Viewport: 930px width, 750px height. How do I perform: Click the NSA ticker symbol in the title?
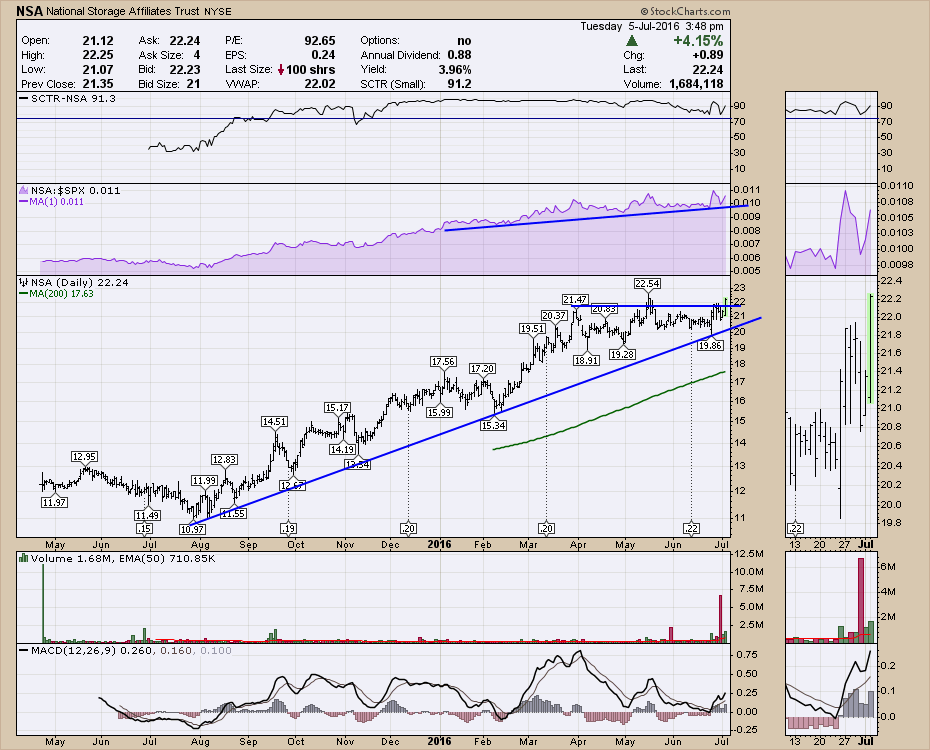click(30, 11)
